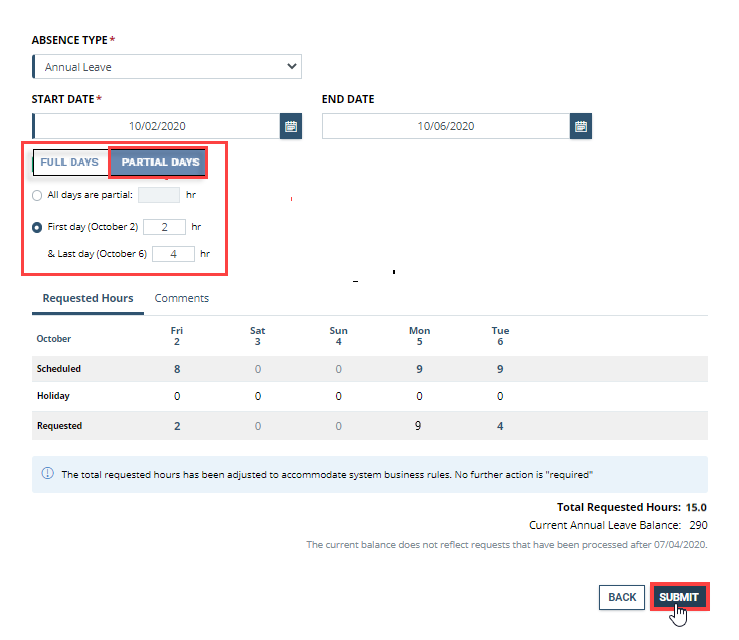Click the 'Sun 4' column header
Viewport: 739px width, 640px height.
coord(338,336)
